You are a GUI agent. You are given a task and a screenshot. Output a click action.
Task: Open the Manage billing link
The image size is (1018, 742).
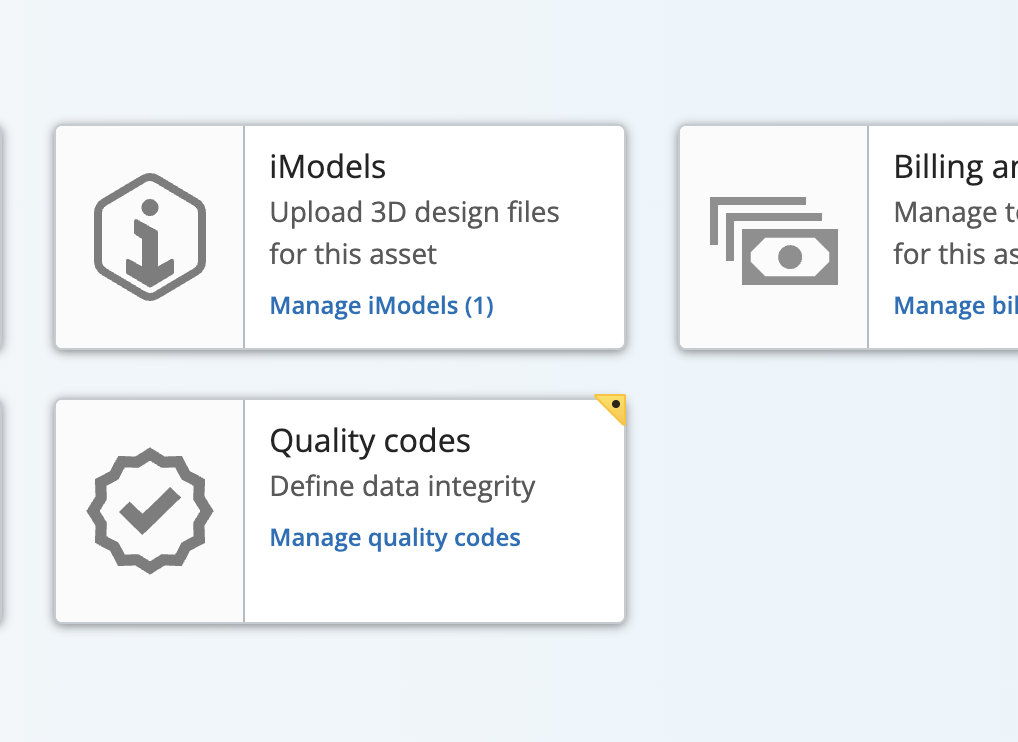[956, 305]
